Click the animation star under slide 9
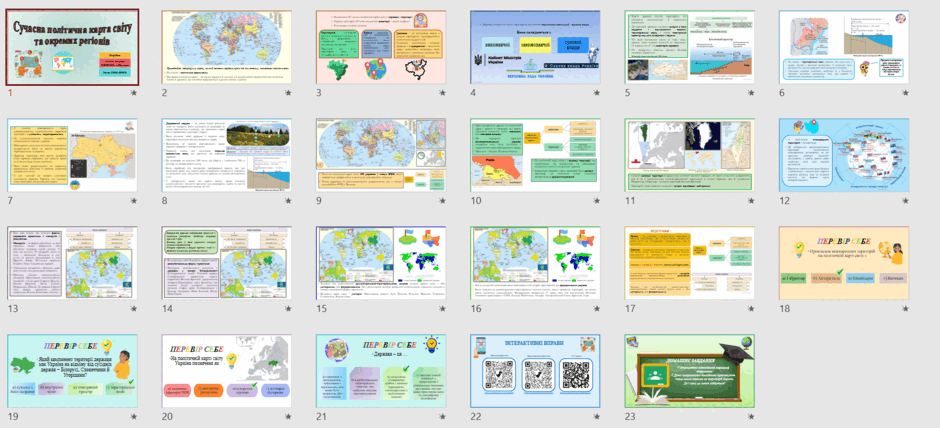The height and width of the screenshot is (428, 940). [x=442, y=201]
